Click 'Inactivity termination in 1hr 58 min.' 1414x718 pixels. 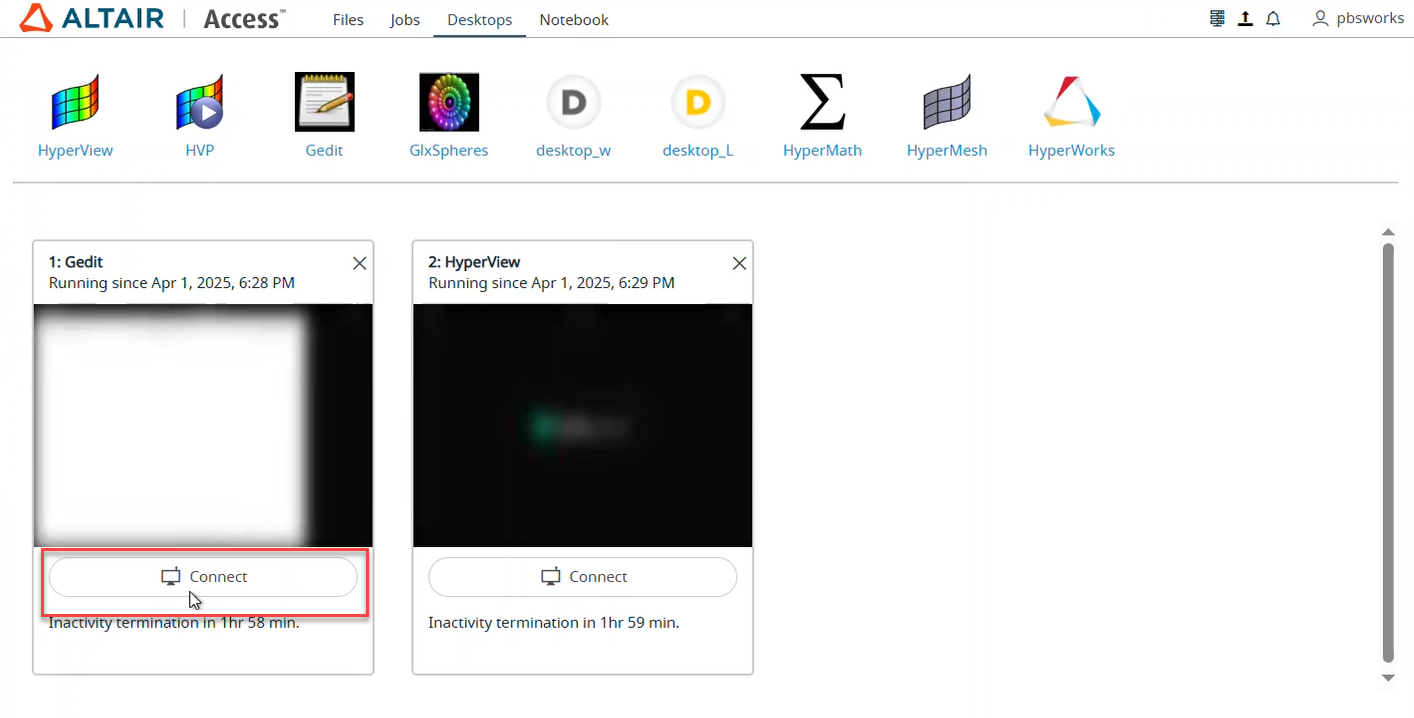coord(174,623)
